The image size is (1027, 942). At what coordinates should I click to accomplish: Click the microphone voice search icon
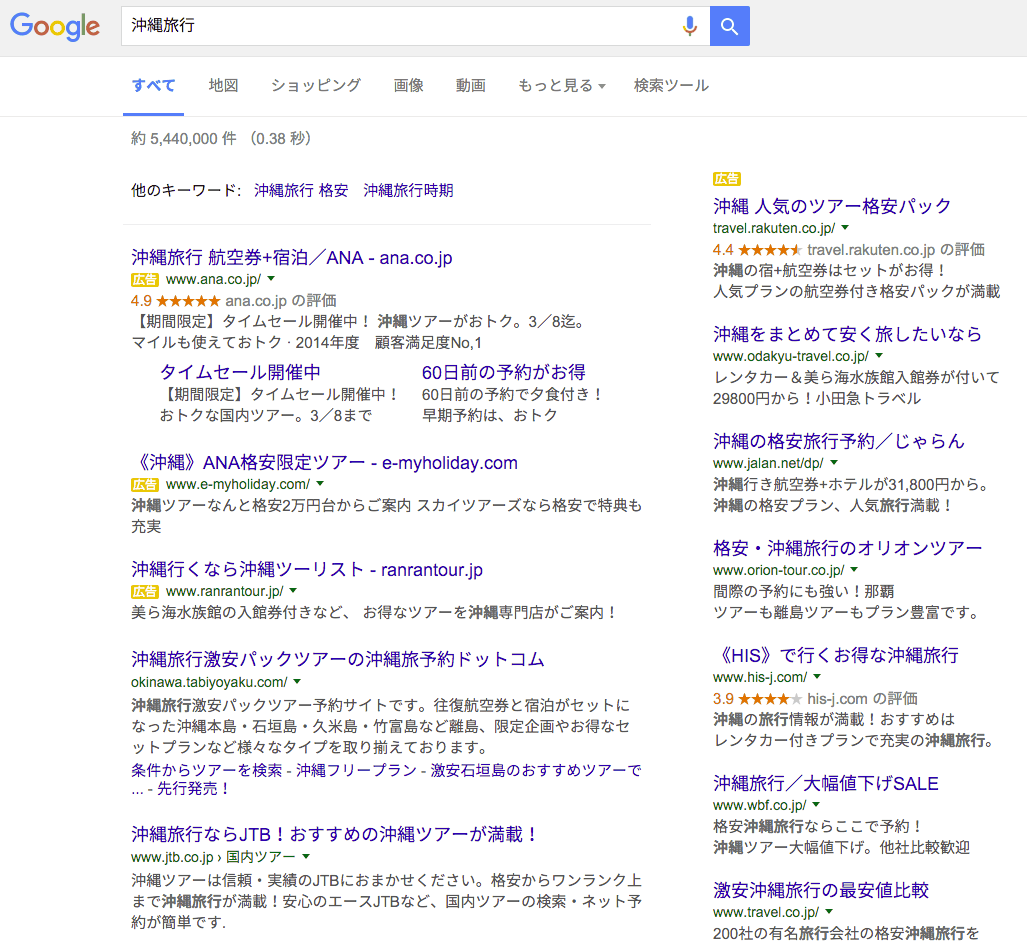[x=689, y=27]
